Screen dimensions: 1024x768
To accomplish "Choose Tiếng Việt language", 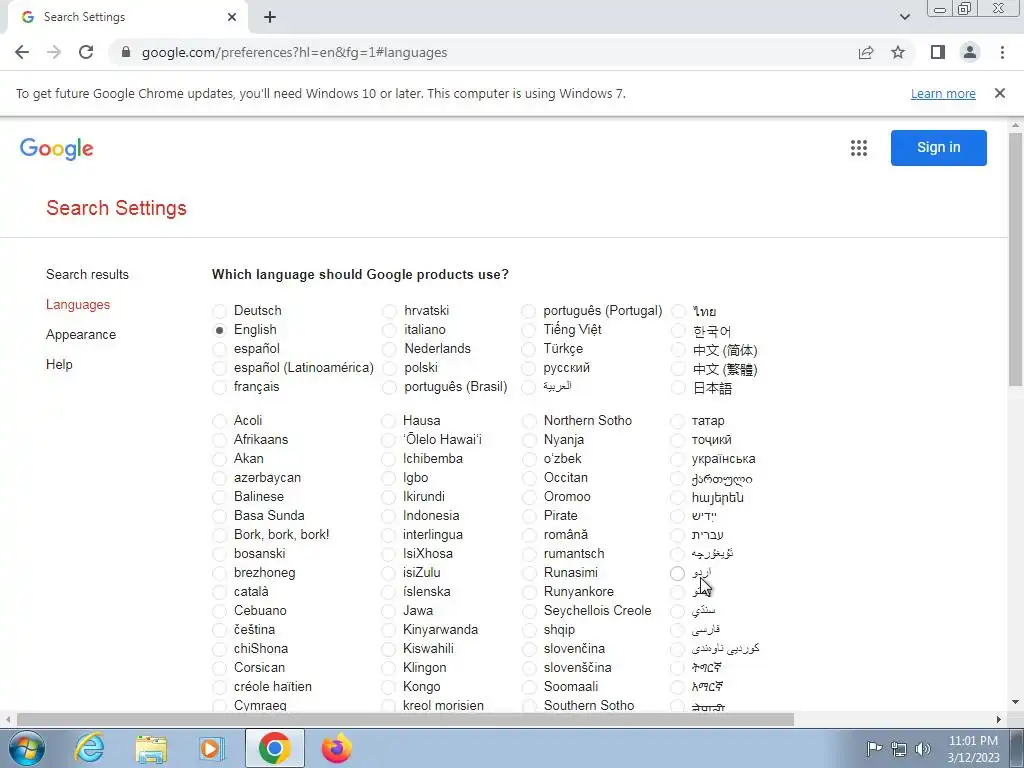I will point(529,330).
